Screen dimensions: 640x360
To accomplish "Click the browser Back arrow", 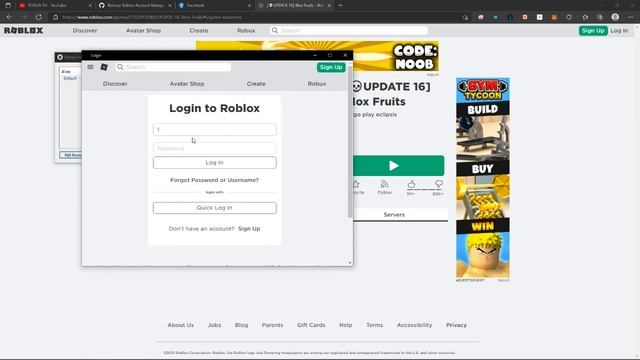I will pos(9,17).
